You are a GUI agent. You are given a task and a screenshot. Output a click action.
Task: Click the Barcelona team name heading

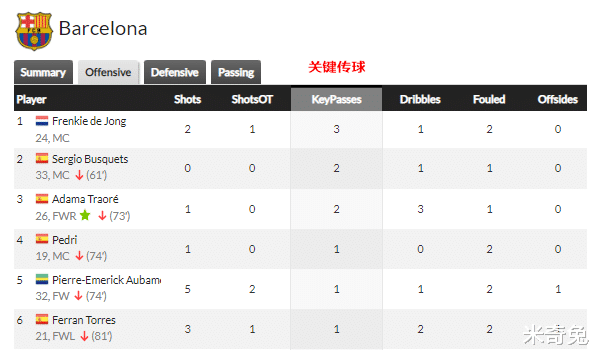pyautogui.click(x=103, y=28)
